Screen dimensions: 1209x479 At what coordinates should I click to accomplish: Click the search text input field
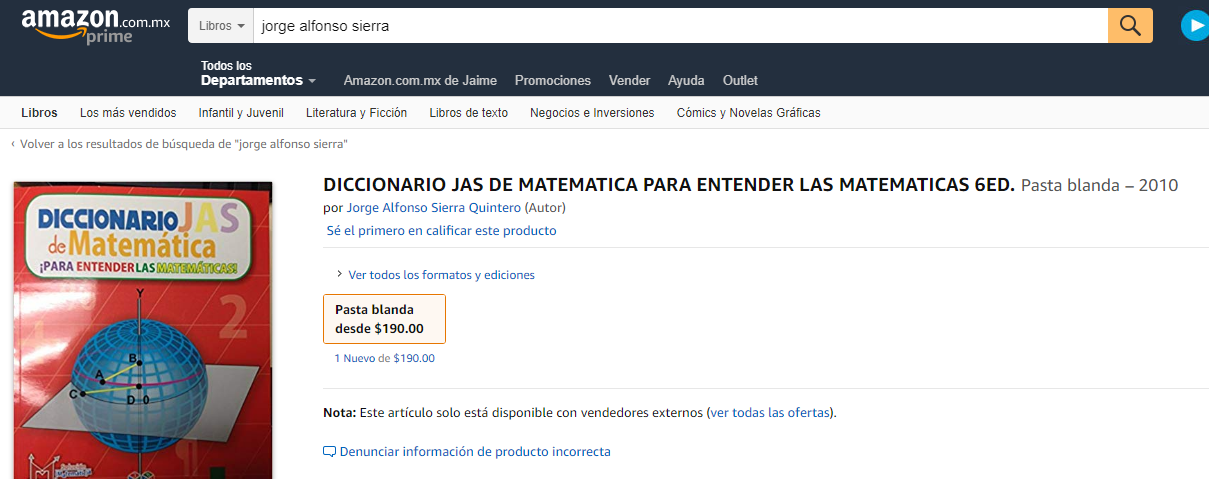[x=680, y=26]
